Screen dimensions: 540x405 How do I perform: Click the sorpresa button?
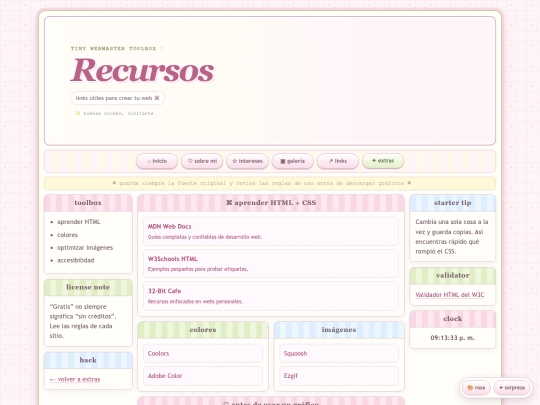[x=512, y=388]
